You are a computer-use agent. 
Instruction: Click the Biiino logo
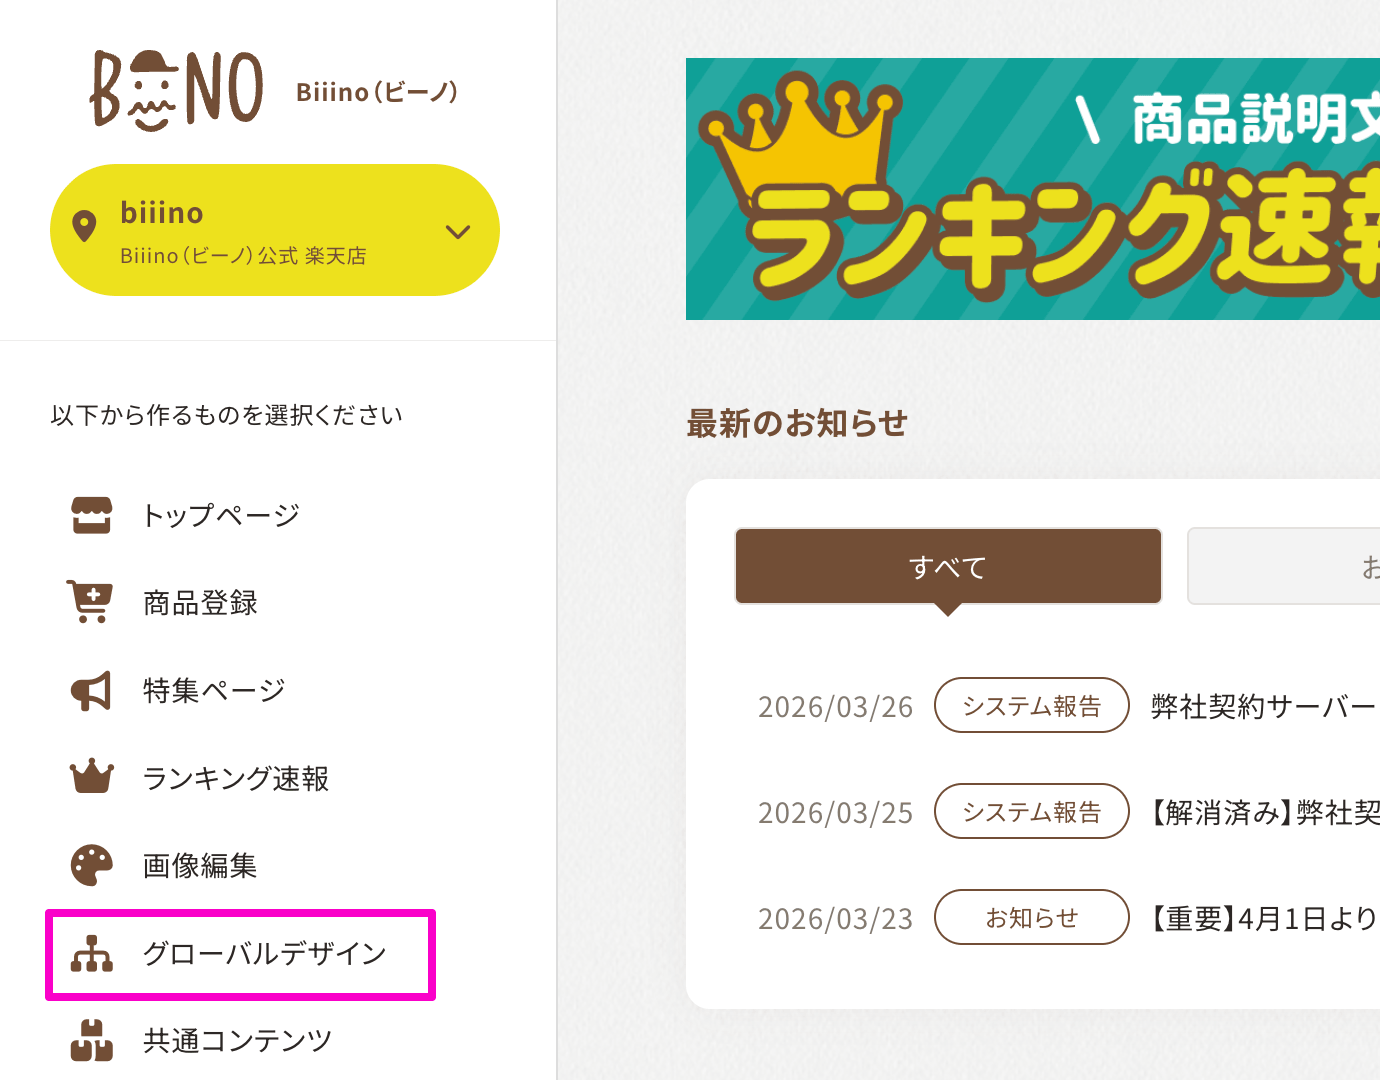pos(177,90)
